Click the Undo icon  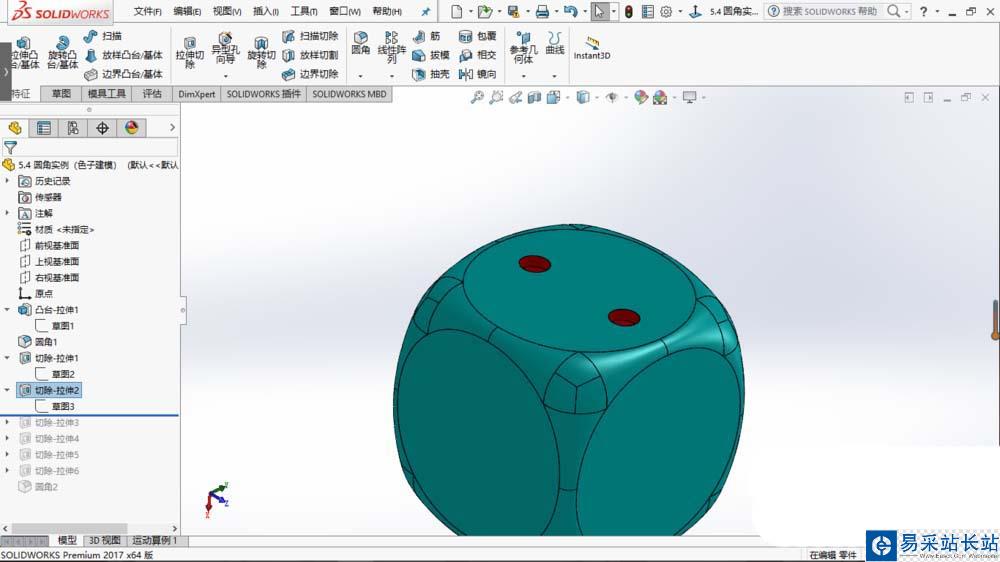(571, 11)
